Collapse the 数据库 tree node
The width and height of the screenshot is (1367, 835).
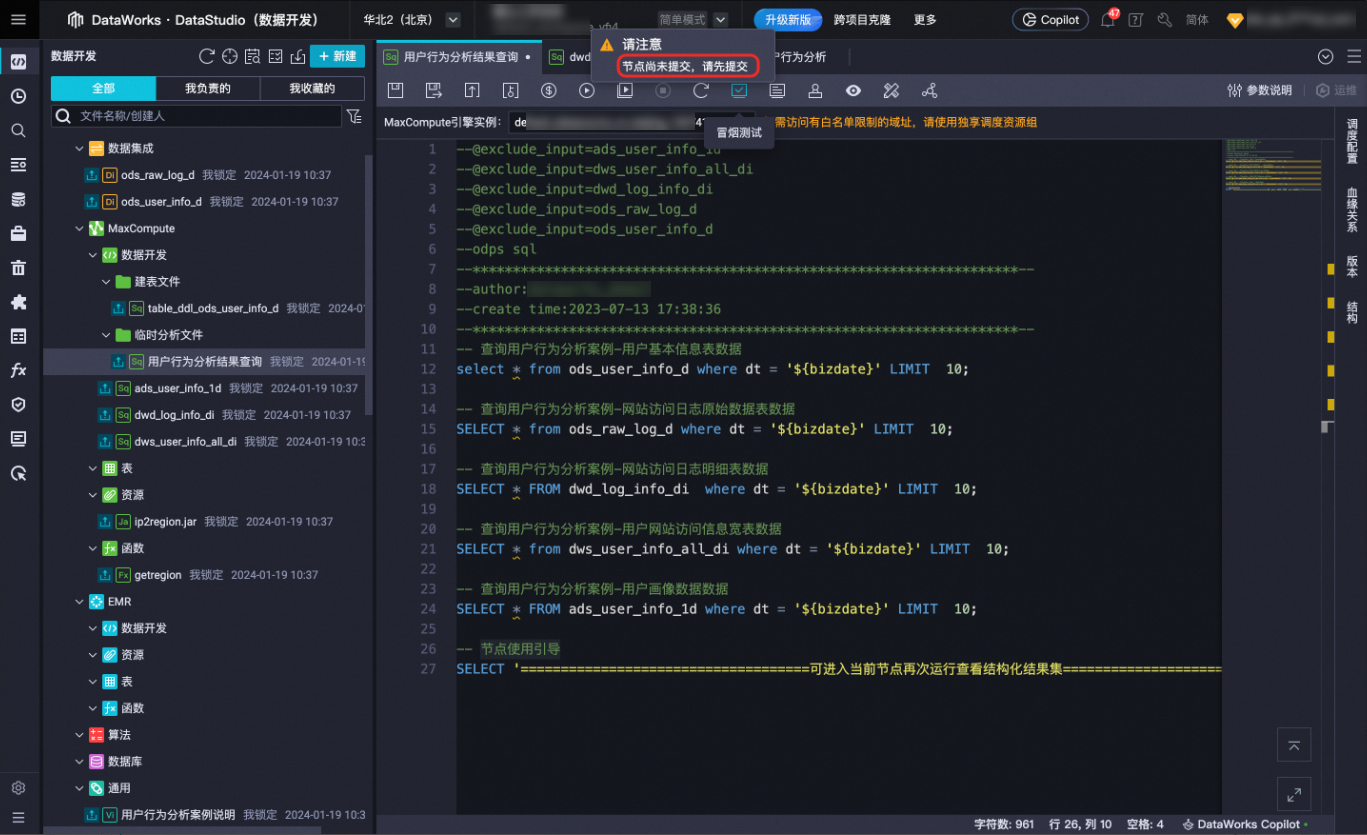pyautogui.click(x=80, y=761)
